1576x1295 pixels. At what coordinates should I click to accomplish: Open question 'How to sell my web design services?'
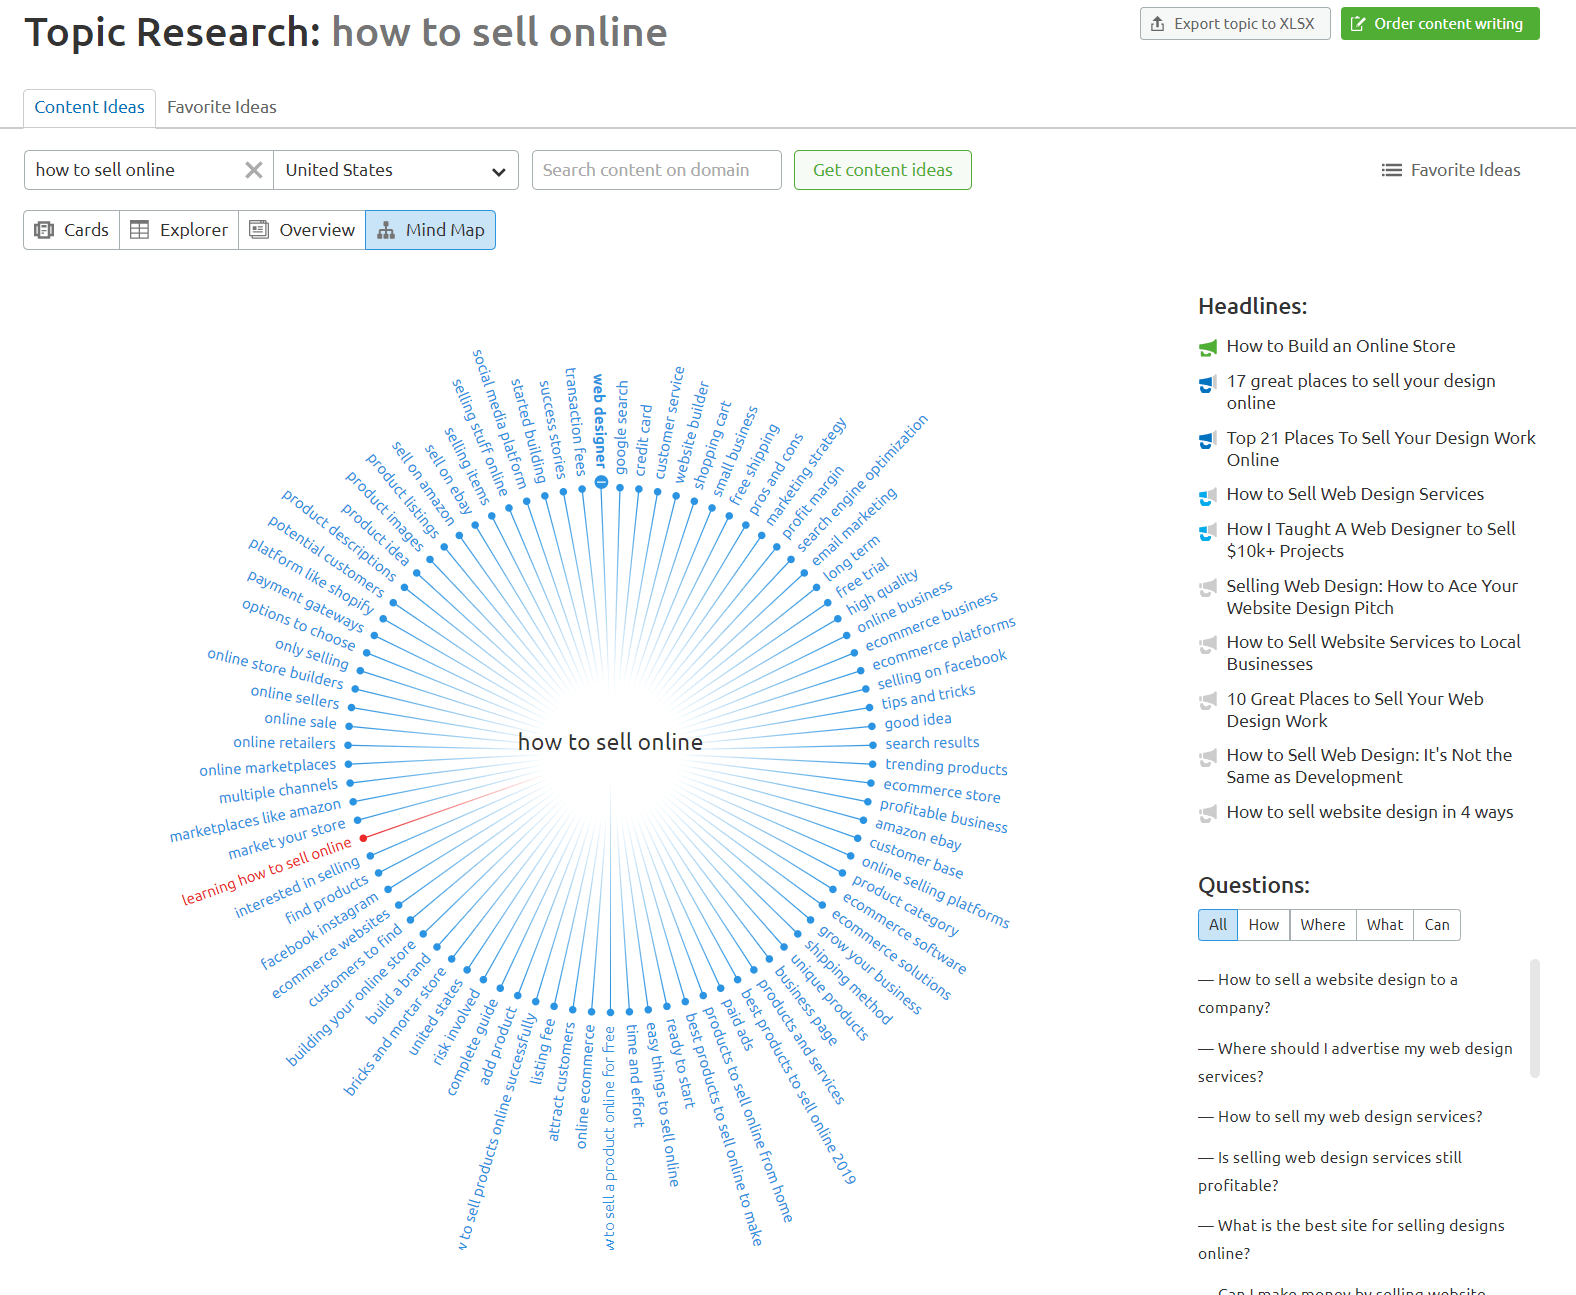1340,1117
